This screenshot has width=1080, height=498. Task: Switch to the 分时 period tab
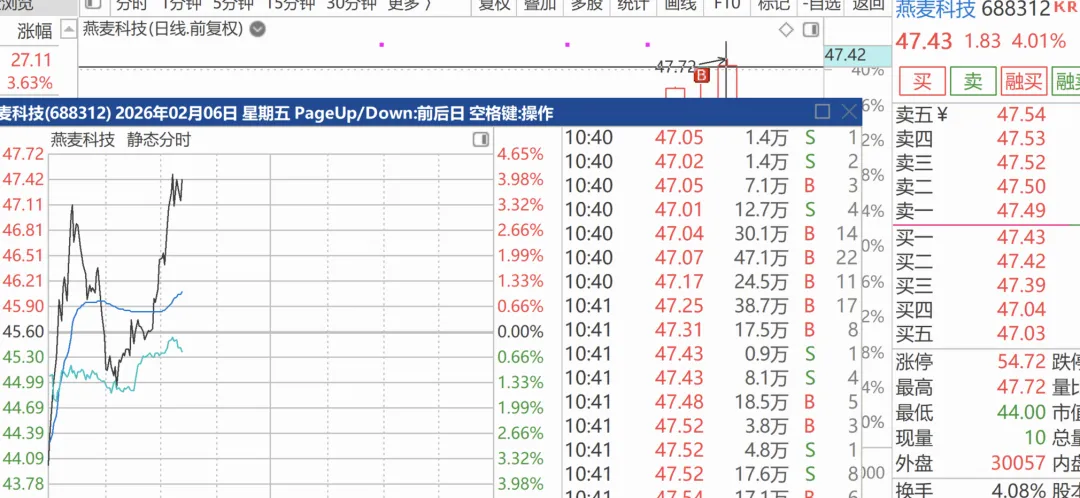(x=131, y=4)
